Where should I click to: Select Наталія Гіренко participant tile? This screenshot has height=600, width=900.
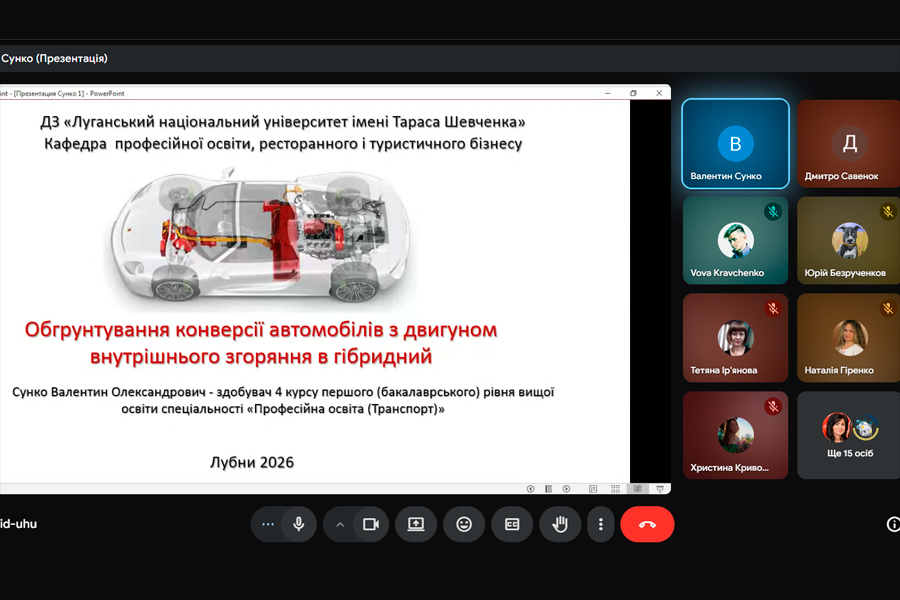(848, 338)
